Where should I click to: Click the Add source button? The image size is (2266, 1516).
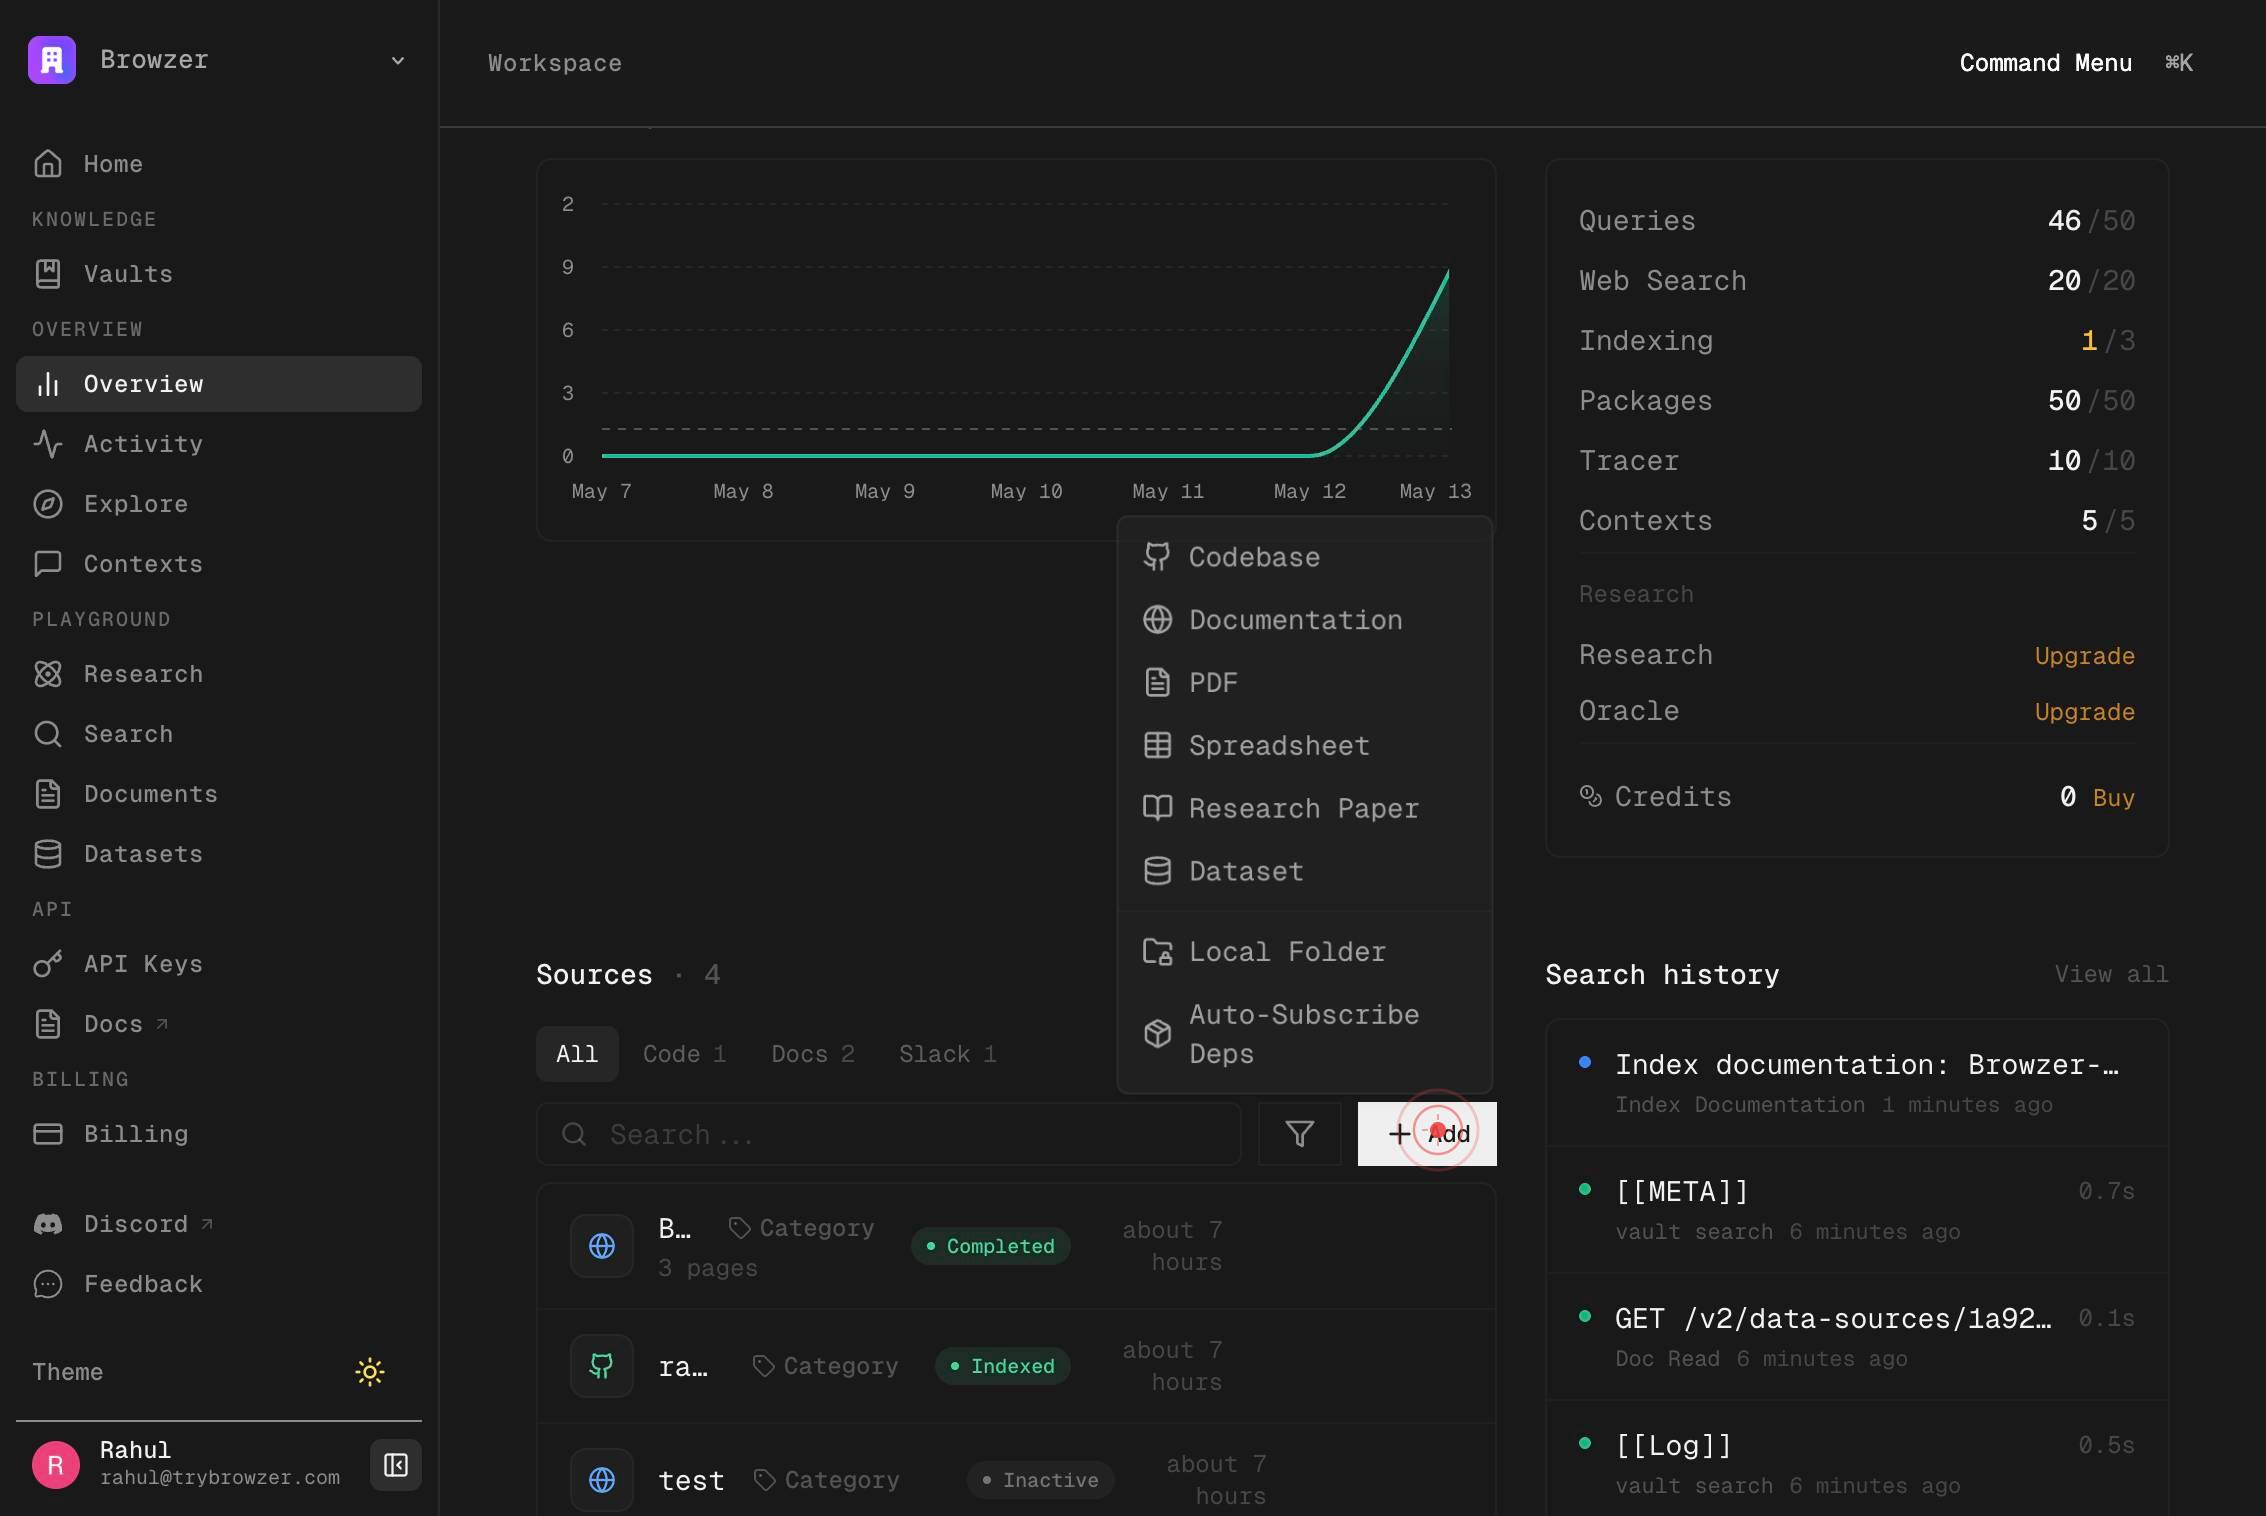[x=1427, y=1134]
